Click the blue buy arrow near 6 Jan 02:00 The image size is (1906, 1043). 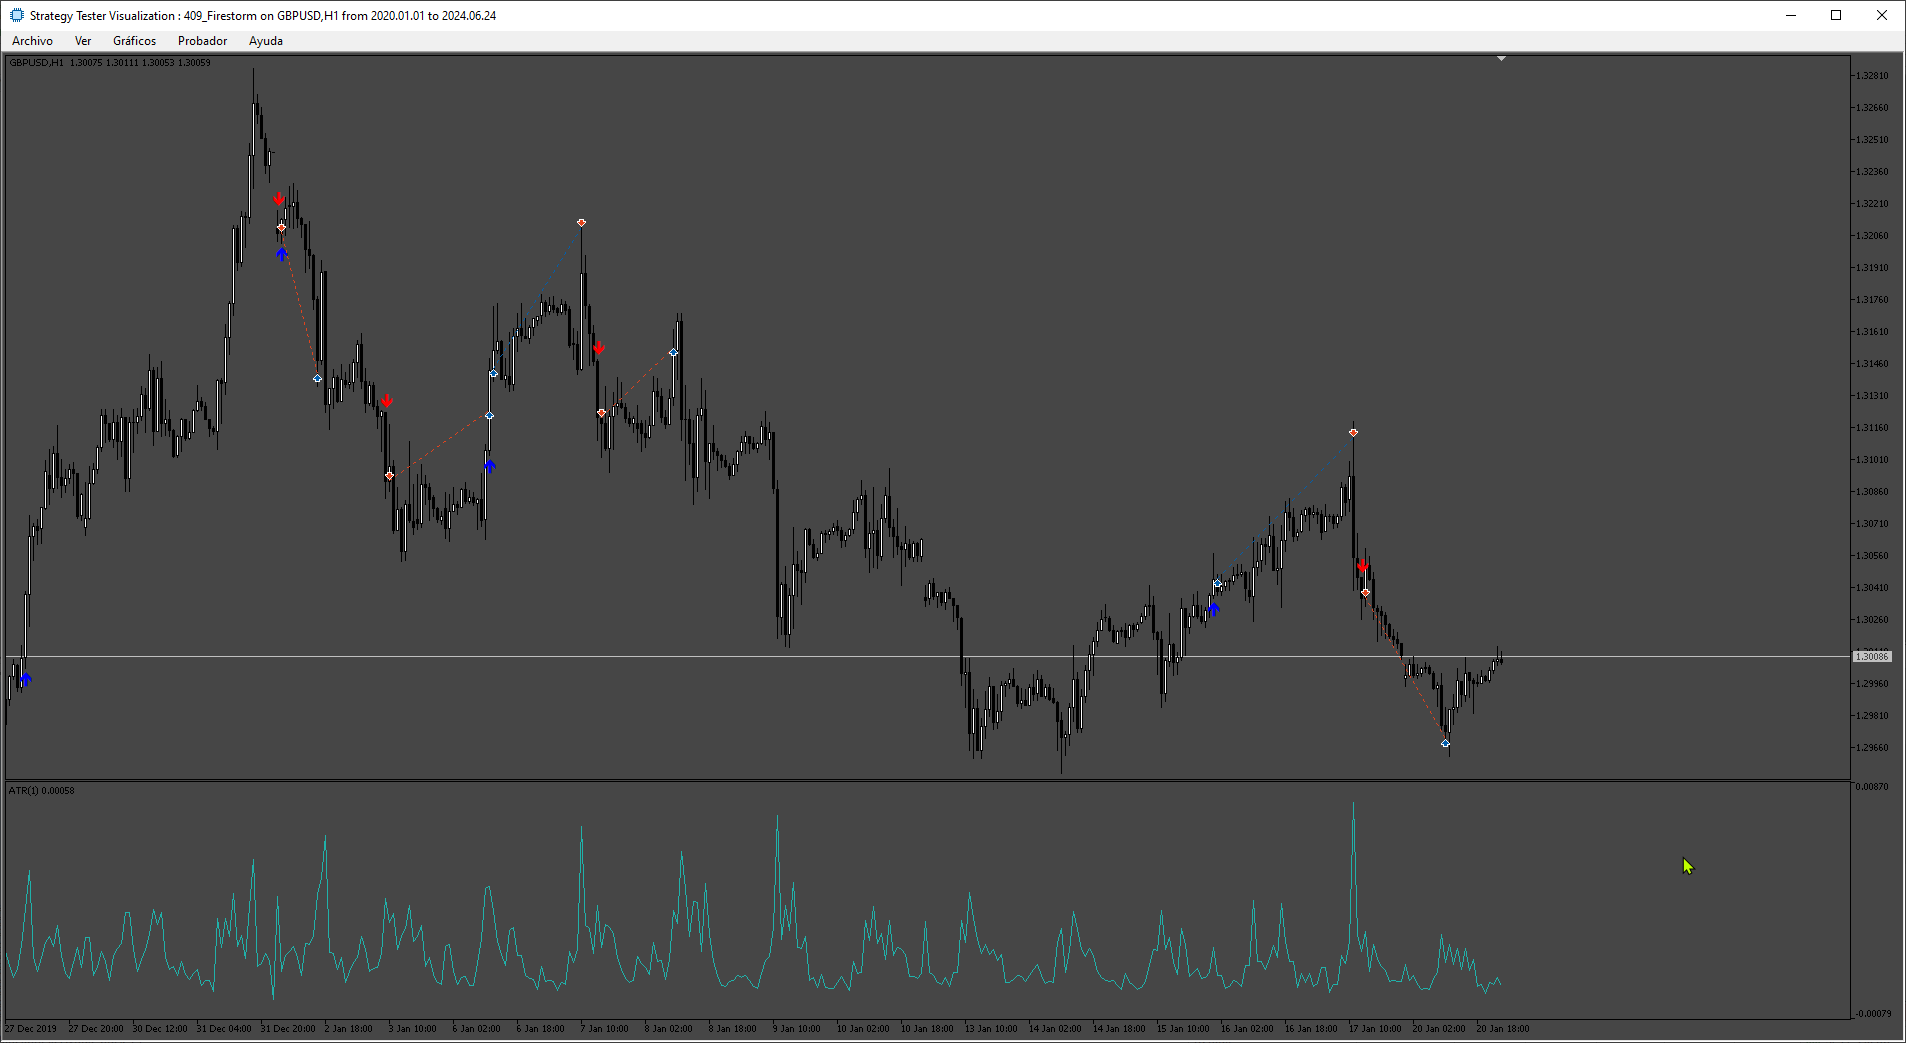[x=489, y=466]
